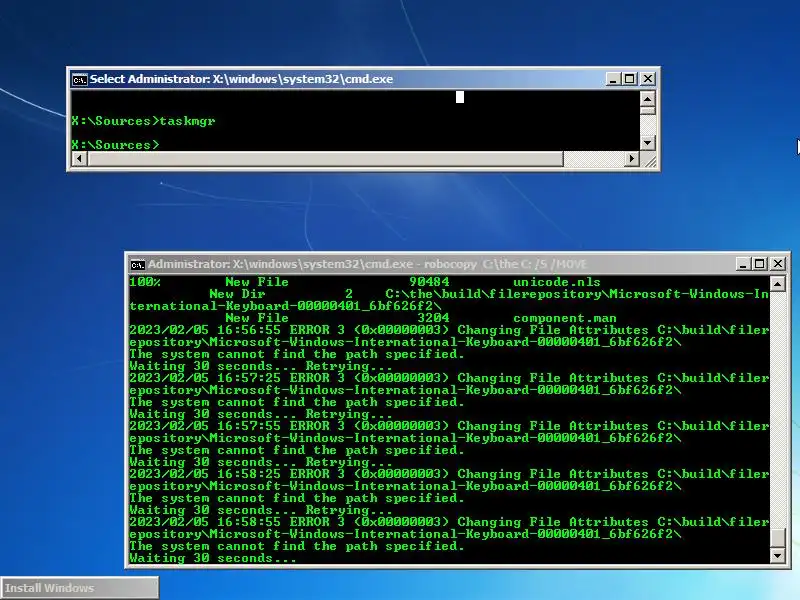Click the error line timestamped 16:58:25
Screen dimensions: 800x600
pyautogui.click(x=449, y=474)
